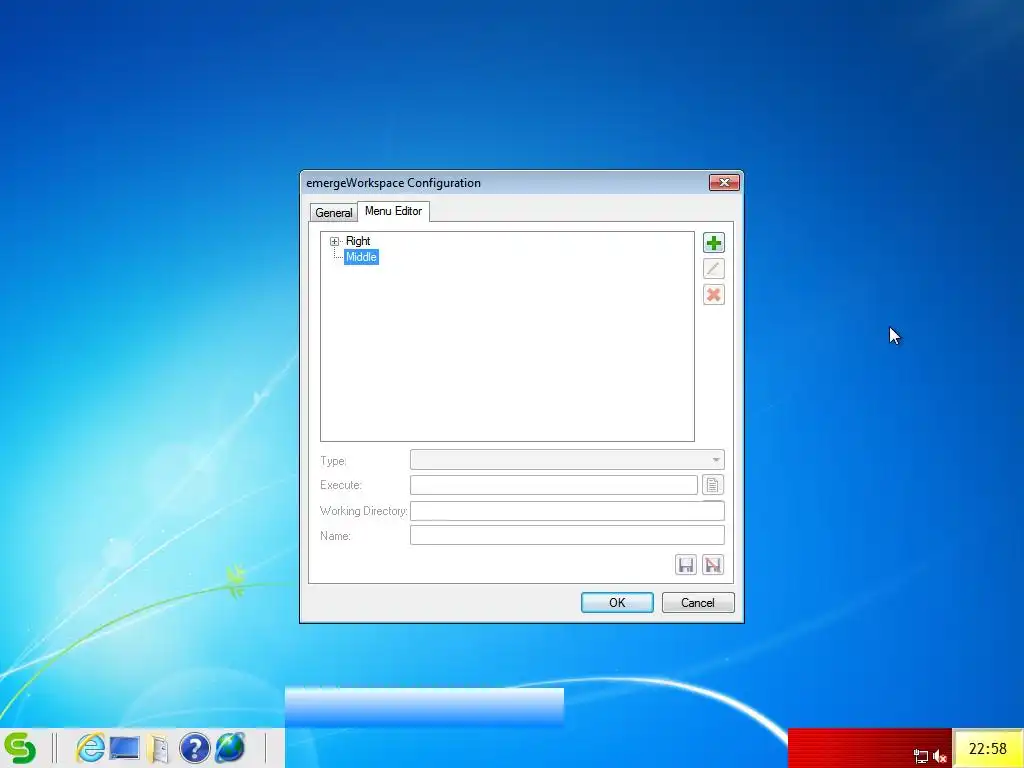Click the muted volume tray icon
This screenshot has height=768, width=1024.
[940, 756]
